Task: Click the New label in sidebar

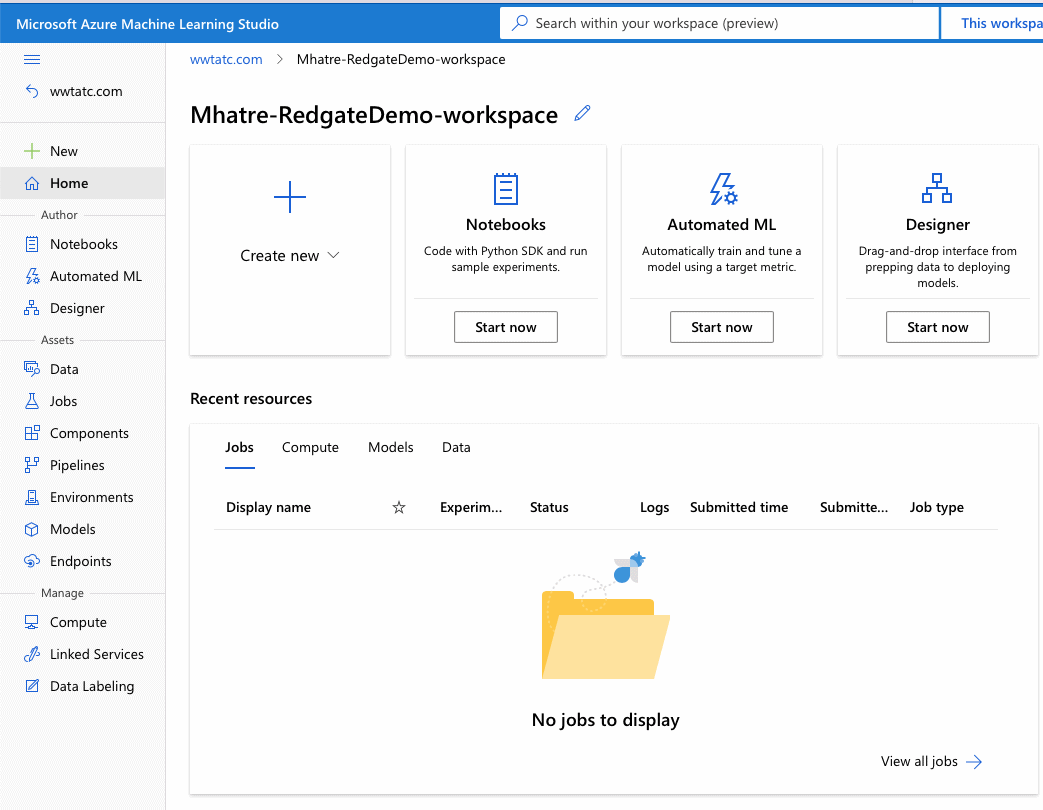Action: coord(64,151)
